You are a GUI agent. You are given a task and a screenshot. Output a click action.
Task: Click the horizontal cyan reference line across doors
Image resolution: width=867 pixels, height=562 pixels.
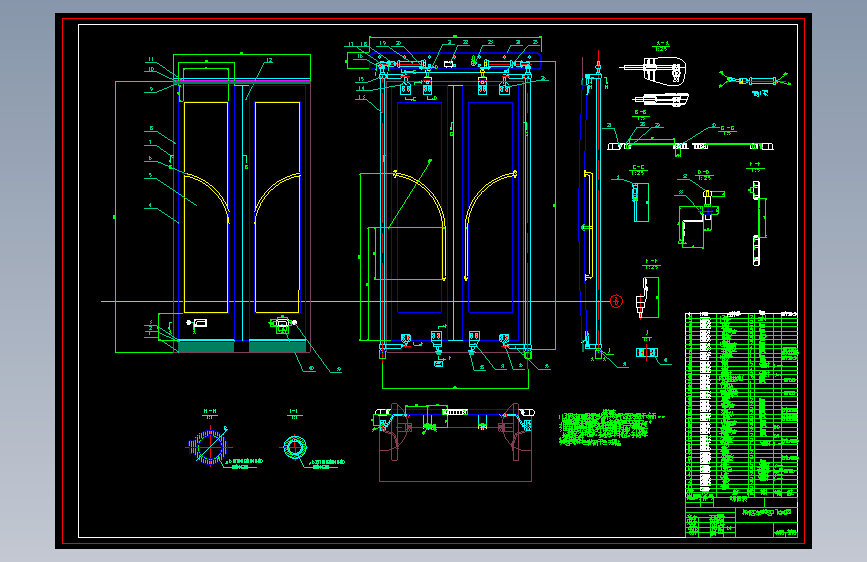pos(354,301)
